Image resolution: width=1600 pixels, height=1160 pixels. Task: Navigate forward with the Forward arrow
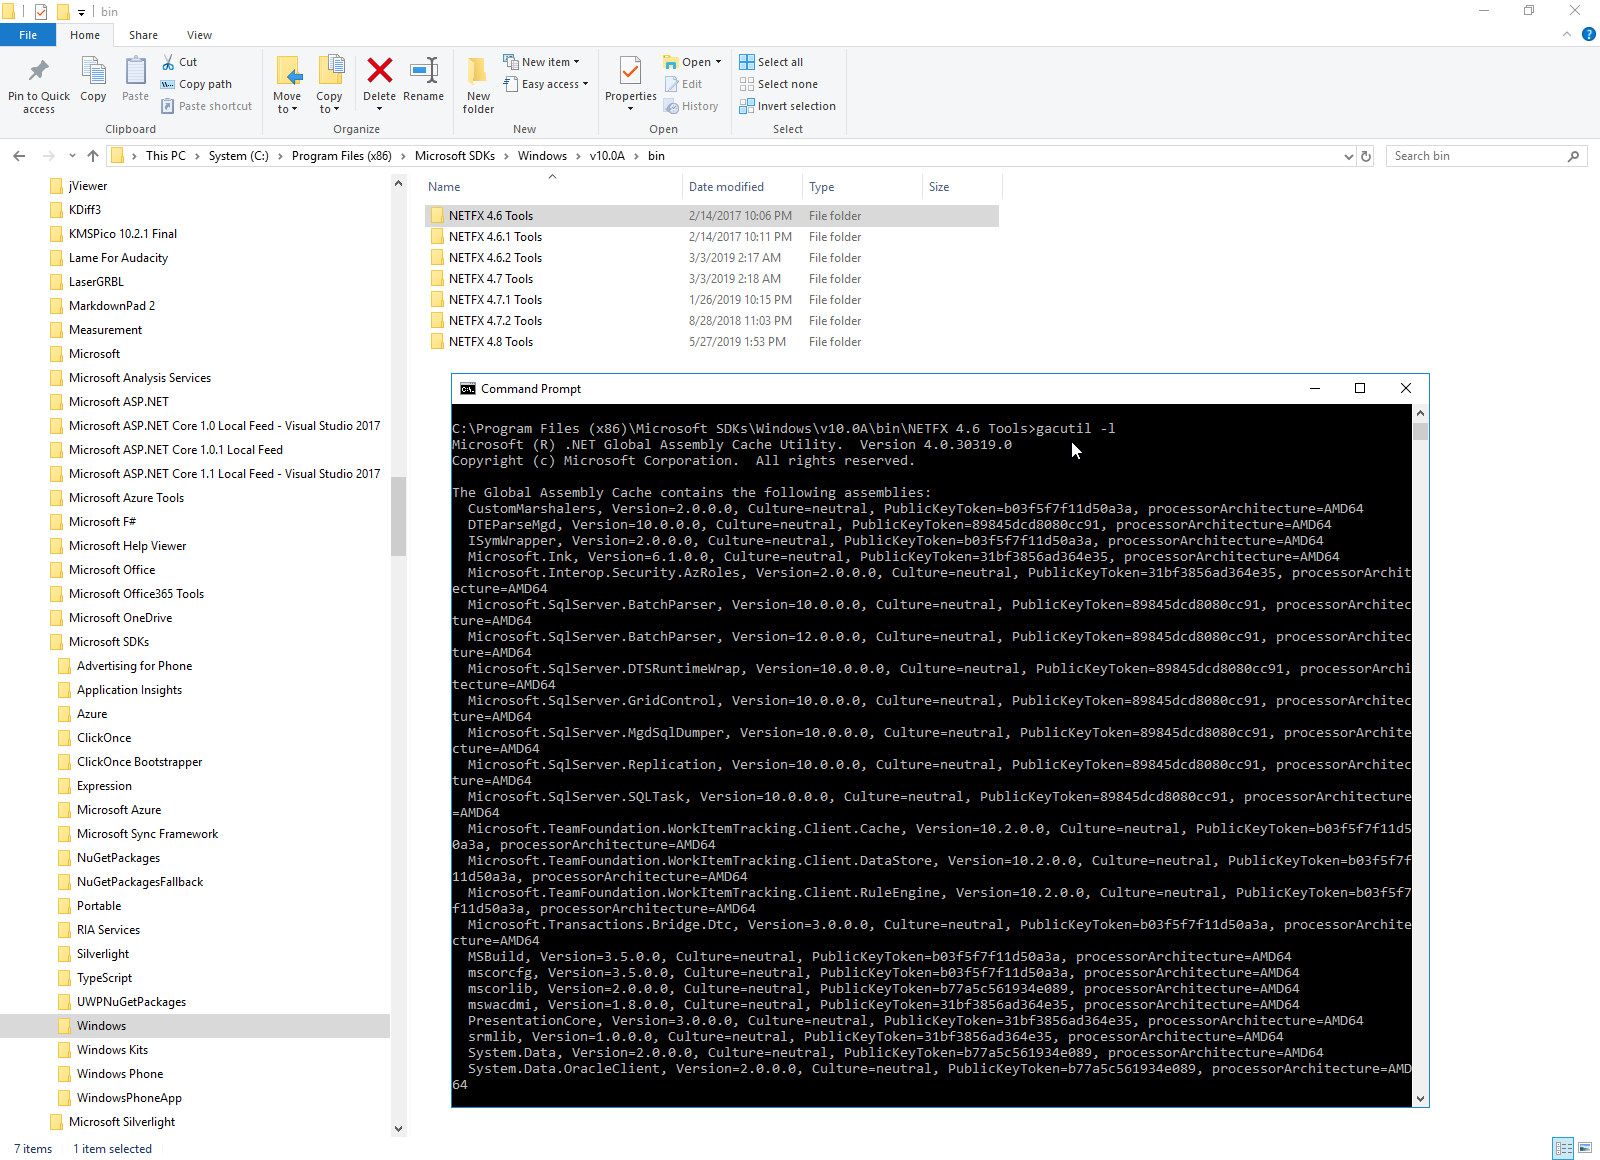(x=48, y=156)
